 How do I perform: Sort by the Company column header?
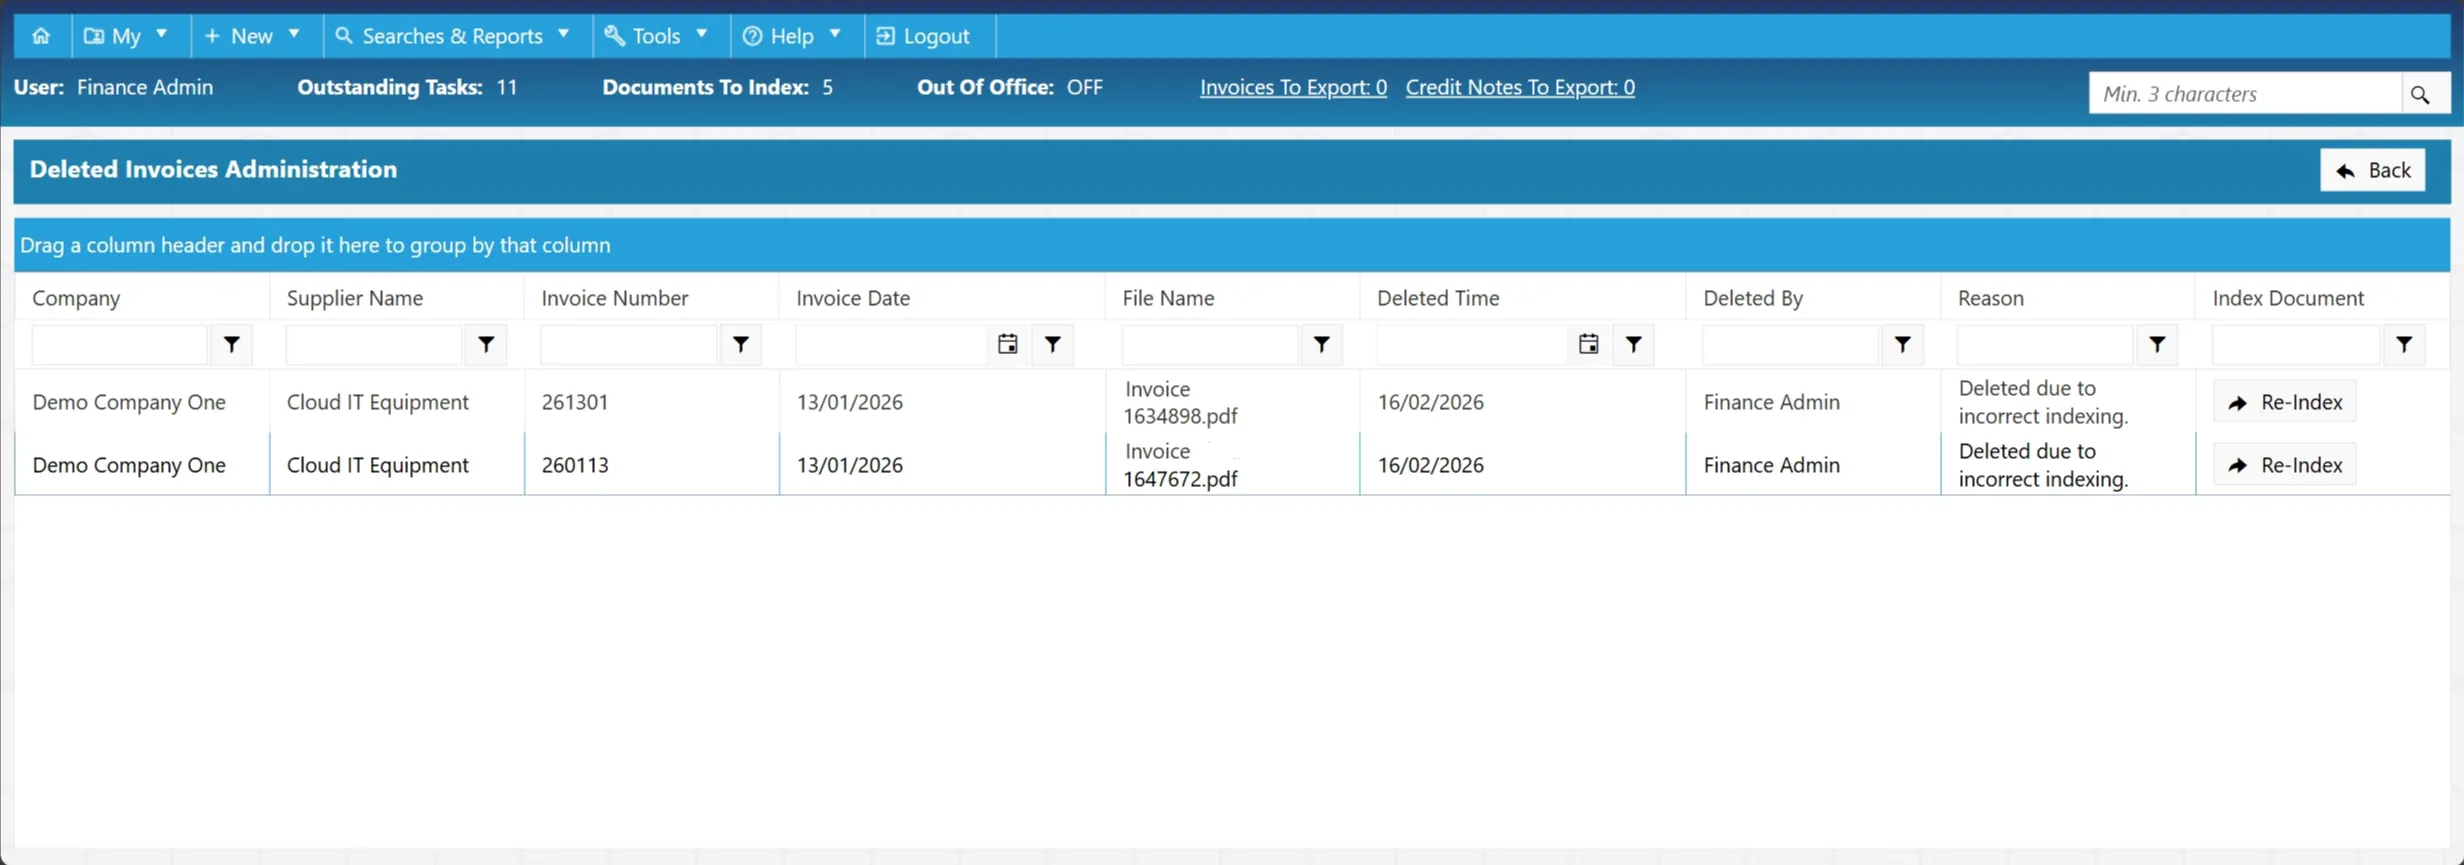[x=76, y=298]
